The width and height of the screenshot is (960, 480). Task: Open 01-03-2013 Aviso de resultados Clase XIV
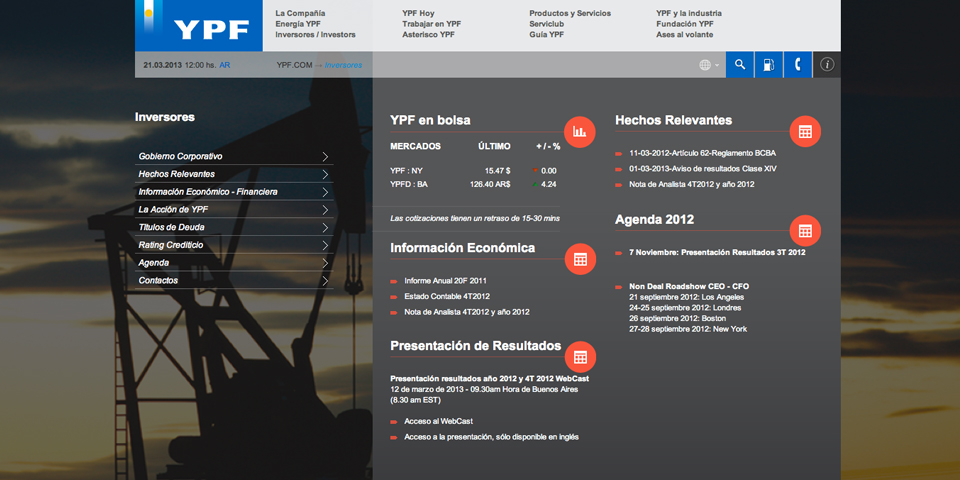tap(703, 169)
